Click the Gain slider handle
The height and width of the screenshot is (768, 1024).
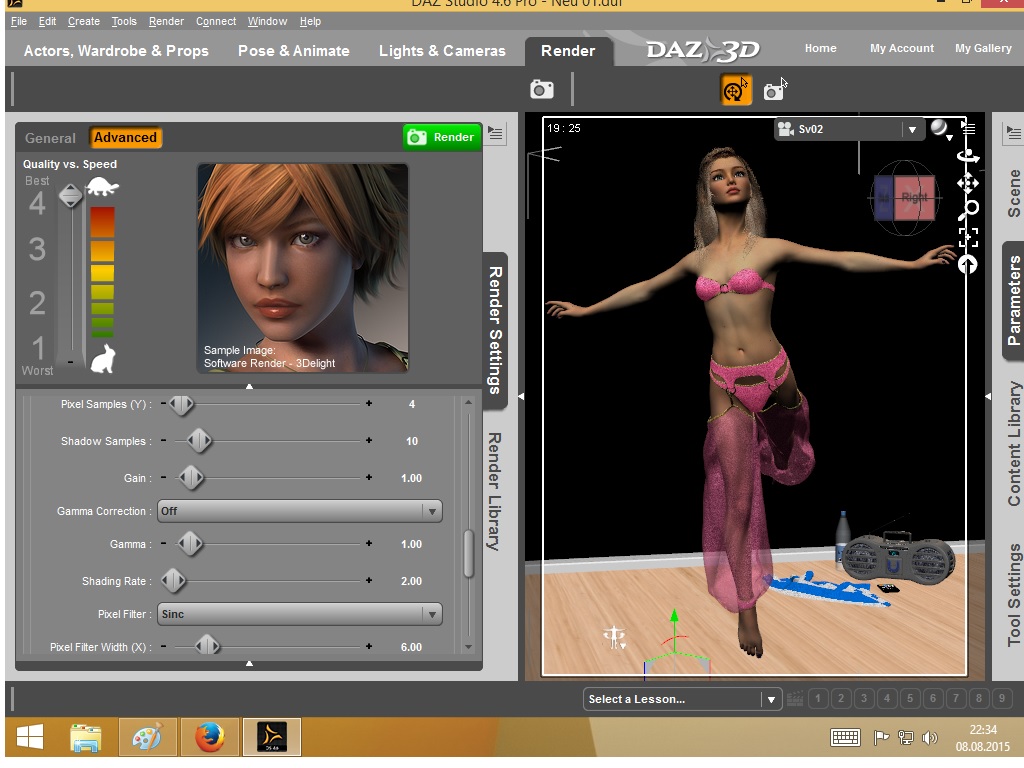pyautogui.click(x=191, y=478)
